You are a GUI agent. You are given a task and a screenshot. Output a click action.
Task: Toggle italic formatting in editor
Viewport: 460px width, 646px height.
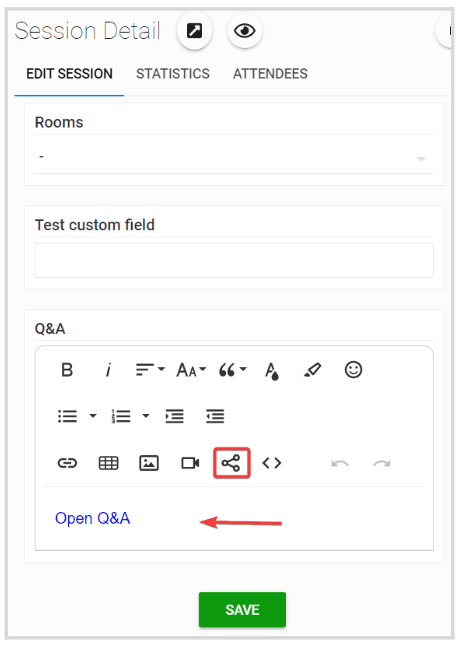(108, 370)
